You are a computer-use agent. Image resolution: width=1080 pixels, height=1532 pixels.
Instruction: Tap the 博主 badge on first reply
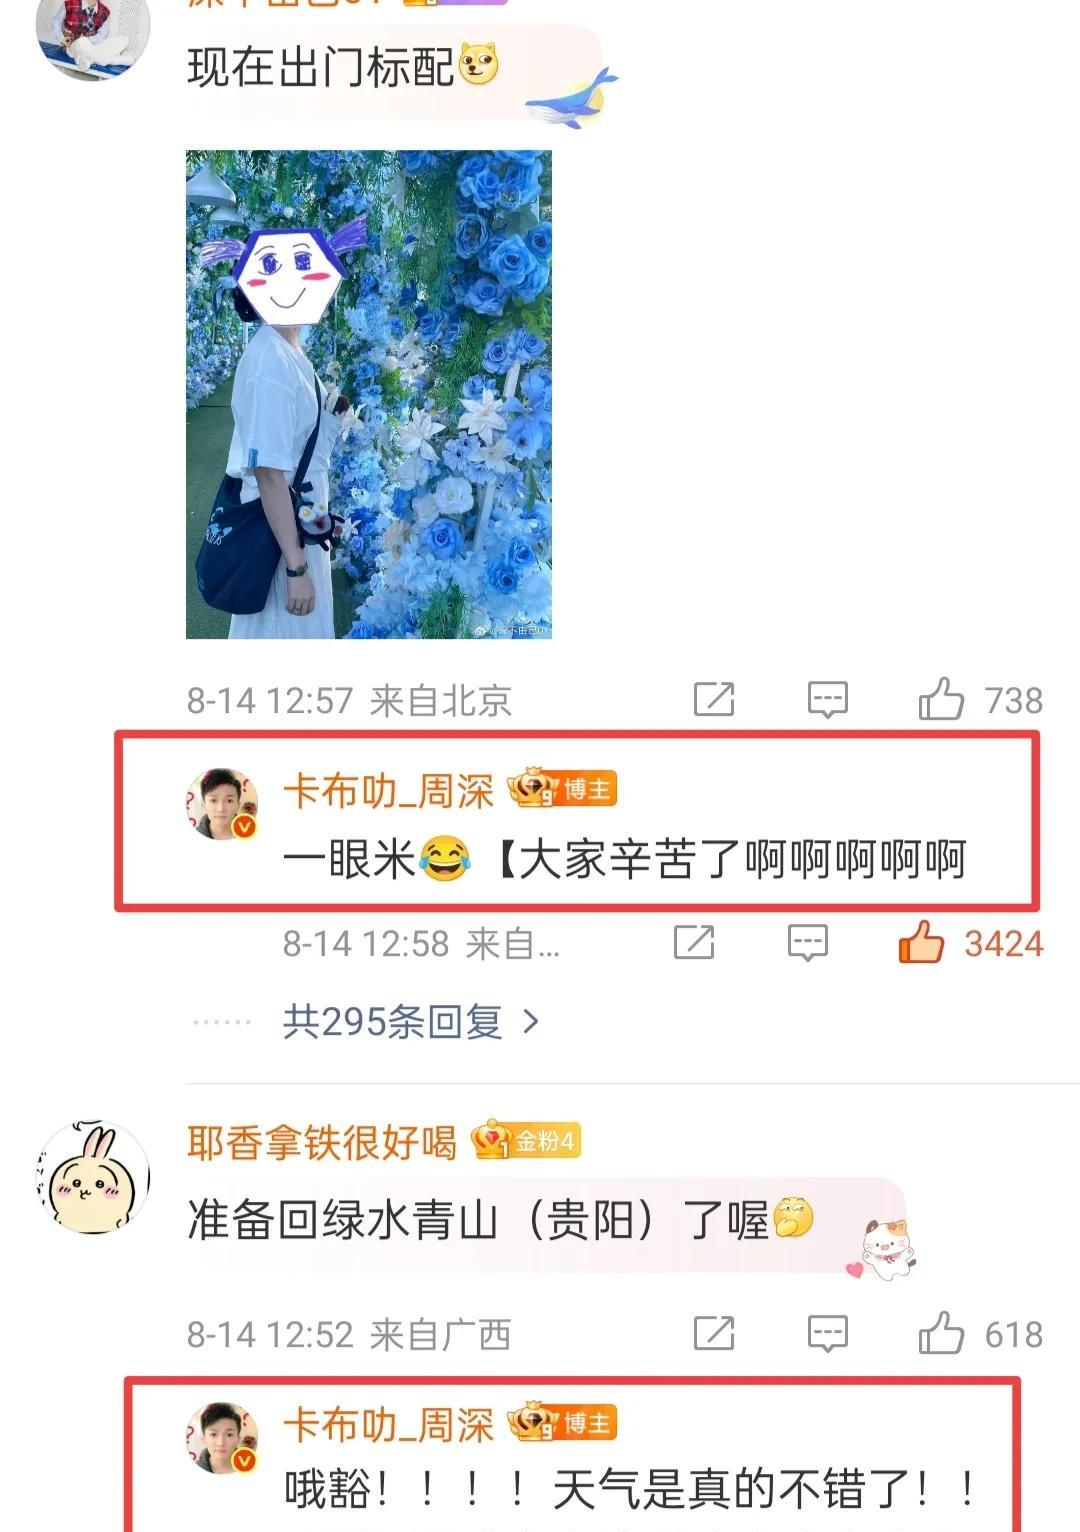click(x=563, y=789)
